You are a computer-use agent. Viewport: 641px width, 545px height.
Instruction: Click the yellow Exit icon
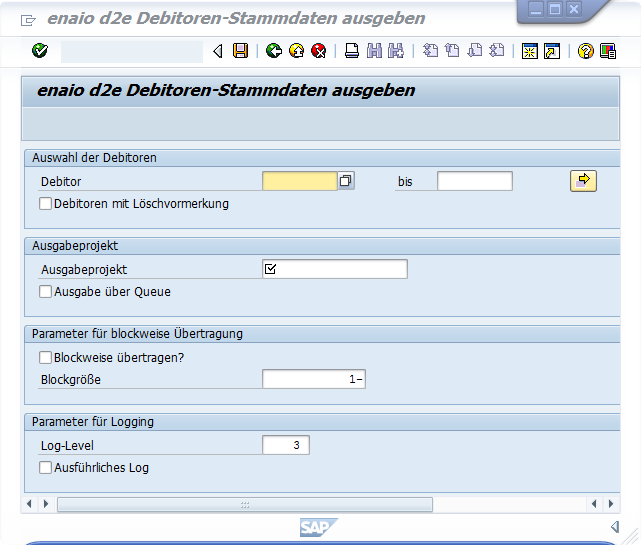(x=296, y=51)
